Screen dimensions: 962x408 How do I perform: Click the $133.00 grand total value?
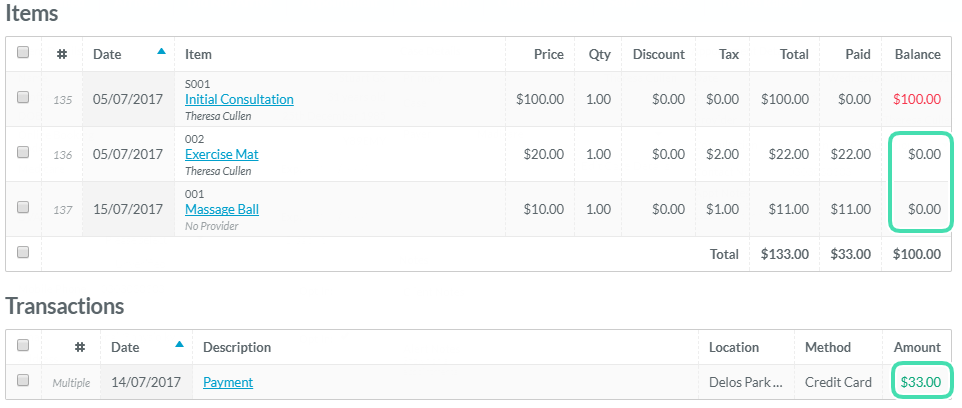click(x=785, y=254)
